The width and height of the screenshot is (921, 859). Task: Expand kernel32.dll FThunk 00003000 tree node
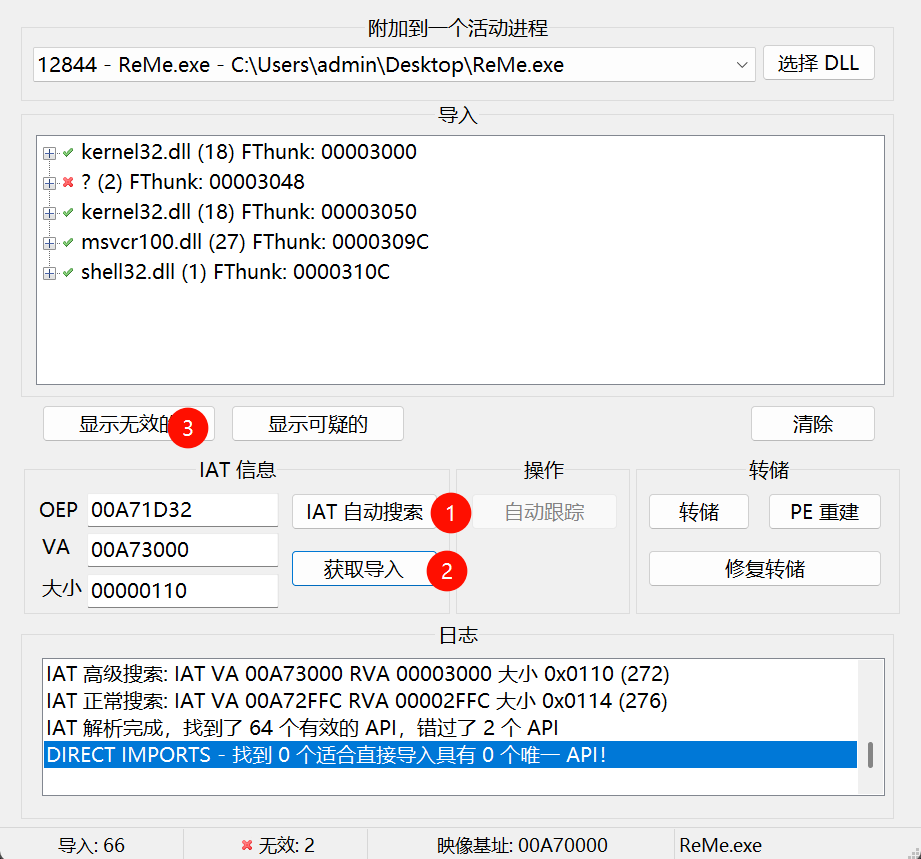pos(49,153)
